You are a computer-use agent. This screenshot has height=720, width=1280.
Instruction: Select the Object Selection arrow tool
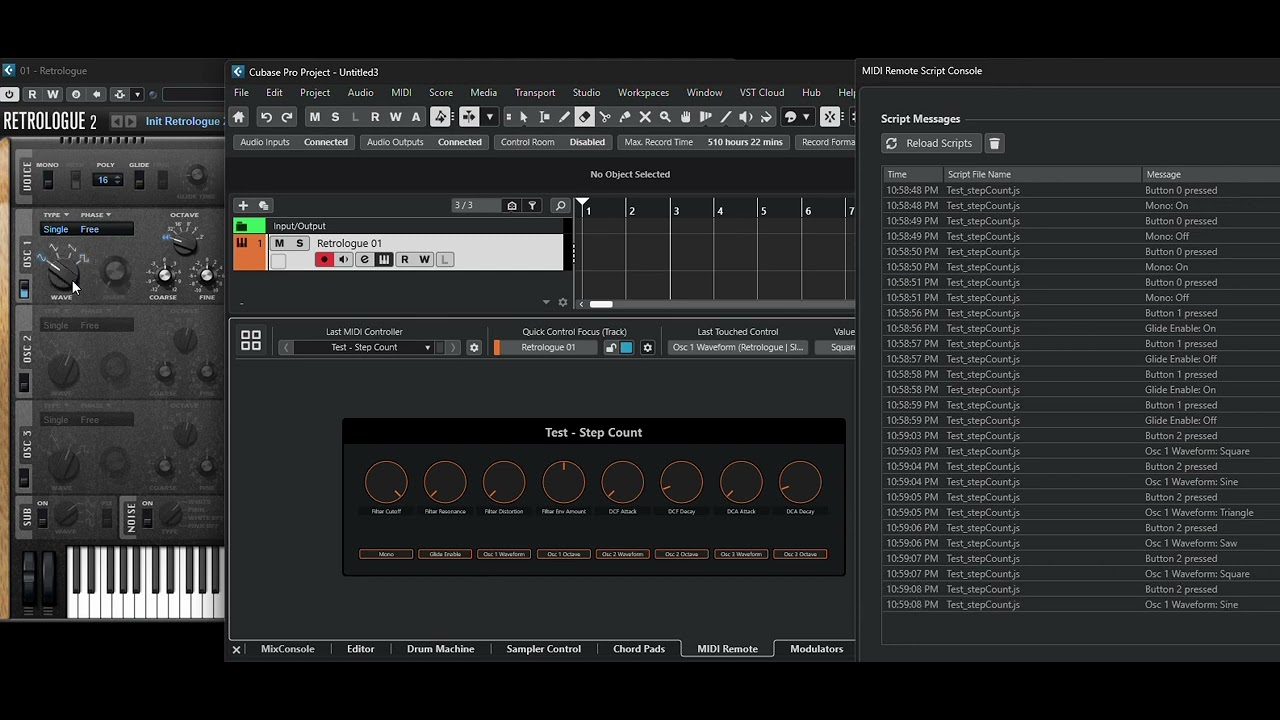(x=524, y=117)
